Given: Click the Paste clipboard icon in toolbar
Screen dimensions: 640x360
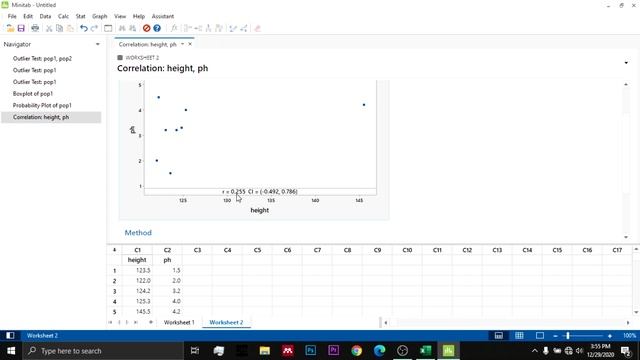Looking at the screenshot, I should 70,28.
